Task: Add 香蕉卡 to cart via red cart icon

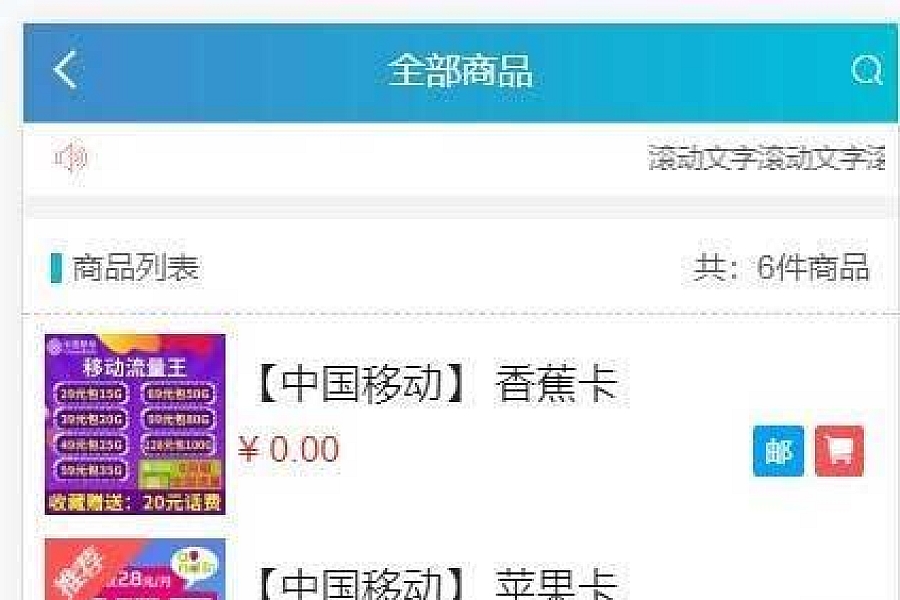Action: [839, 451]
